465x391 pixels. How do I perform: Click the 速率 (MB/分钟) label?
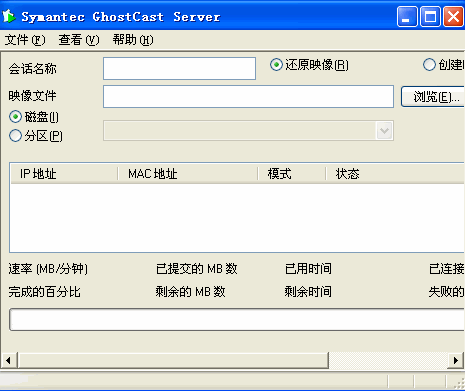click(x=48, y=269)
